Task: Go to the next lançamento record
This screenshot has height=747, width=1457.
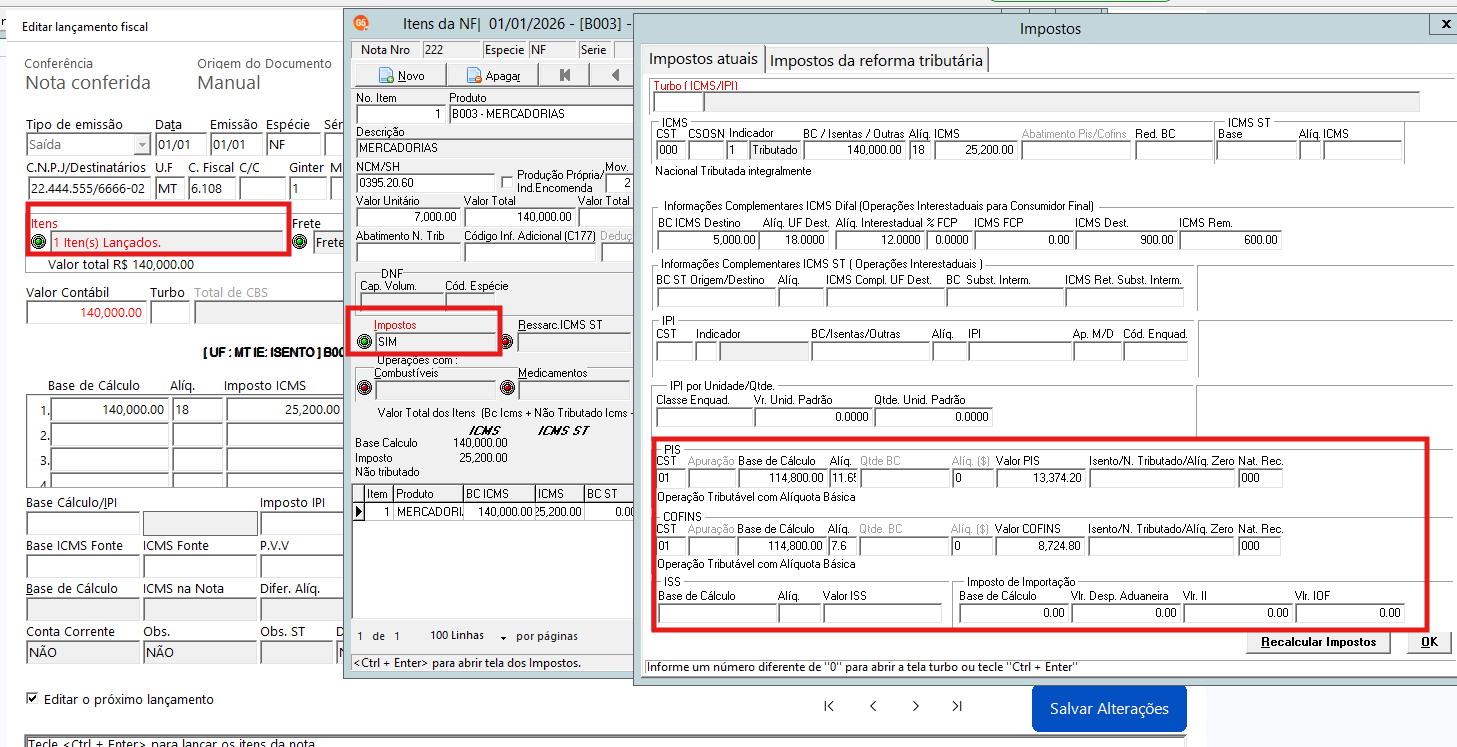Action: [915, 706]
